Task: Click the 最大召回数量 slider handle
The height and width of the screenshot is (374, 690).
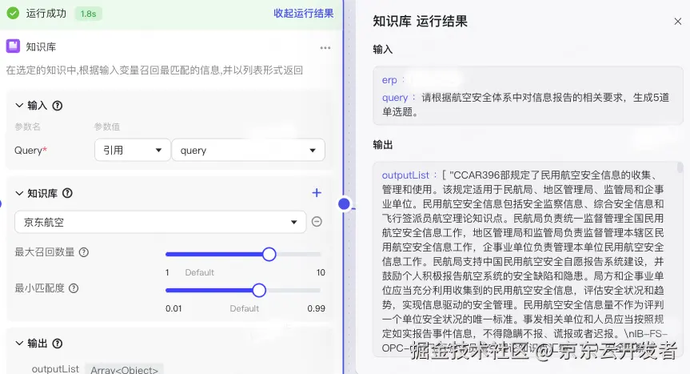Action: point(269,254)
